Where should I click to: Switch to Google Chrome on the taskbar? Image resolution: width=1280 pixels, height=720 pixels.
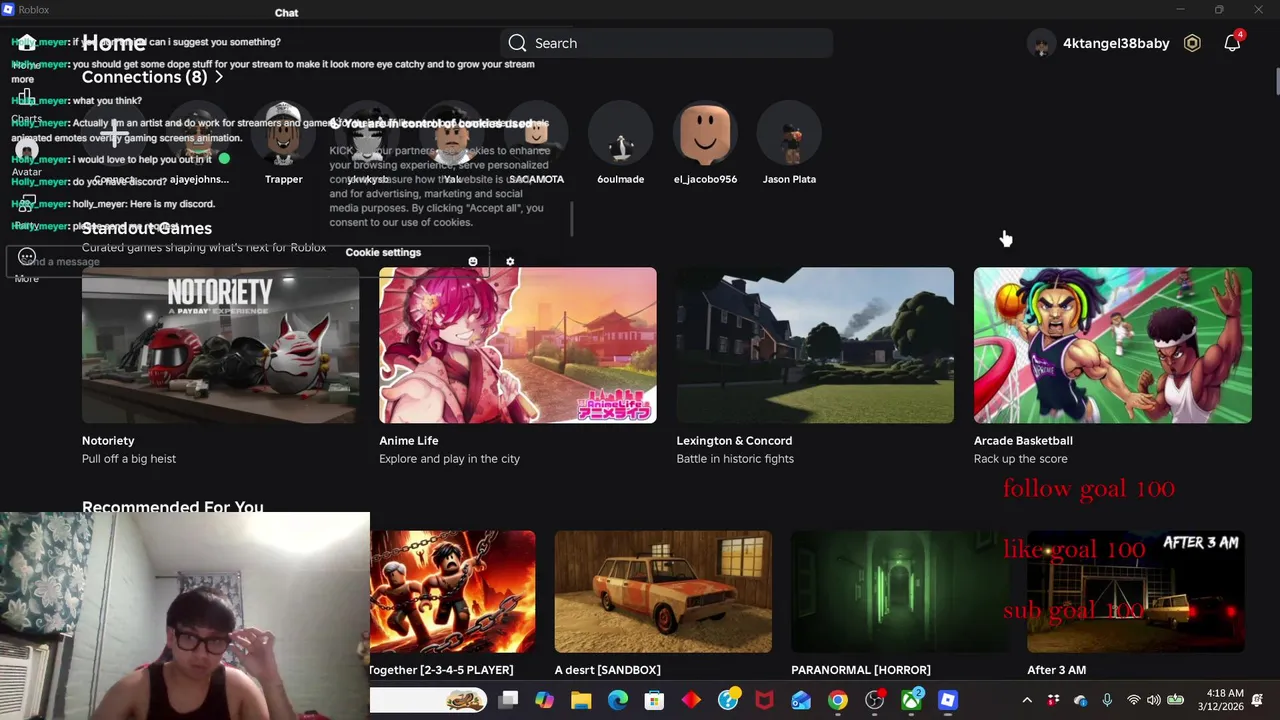coord(838,701)
